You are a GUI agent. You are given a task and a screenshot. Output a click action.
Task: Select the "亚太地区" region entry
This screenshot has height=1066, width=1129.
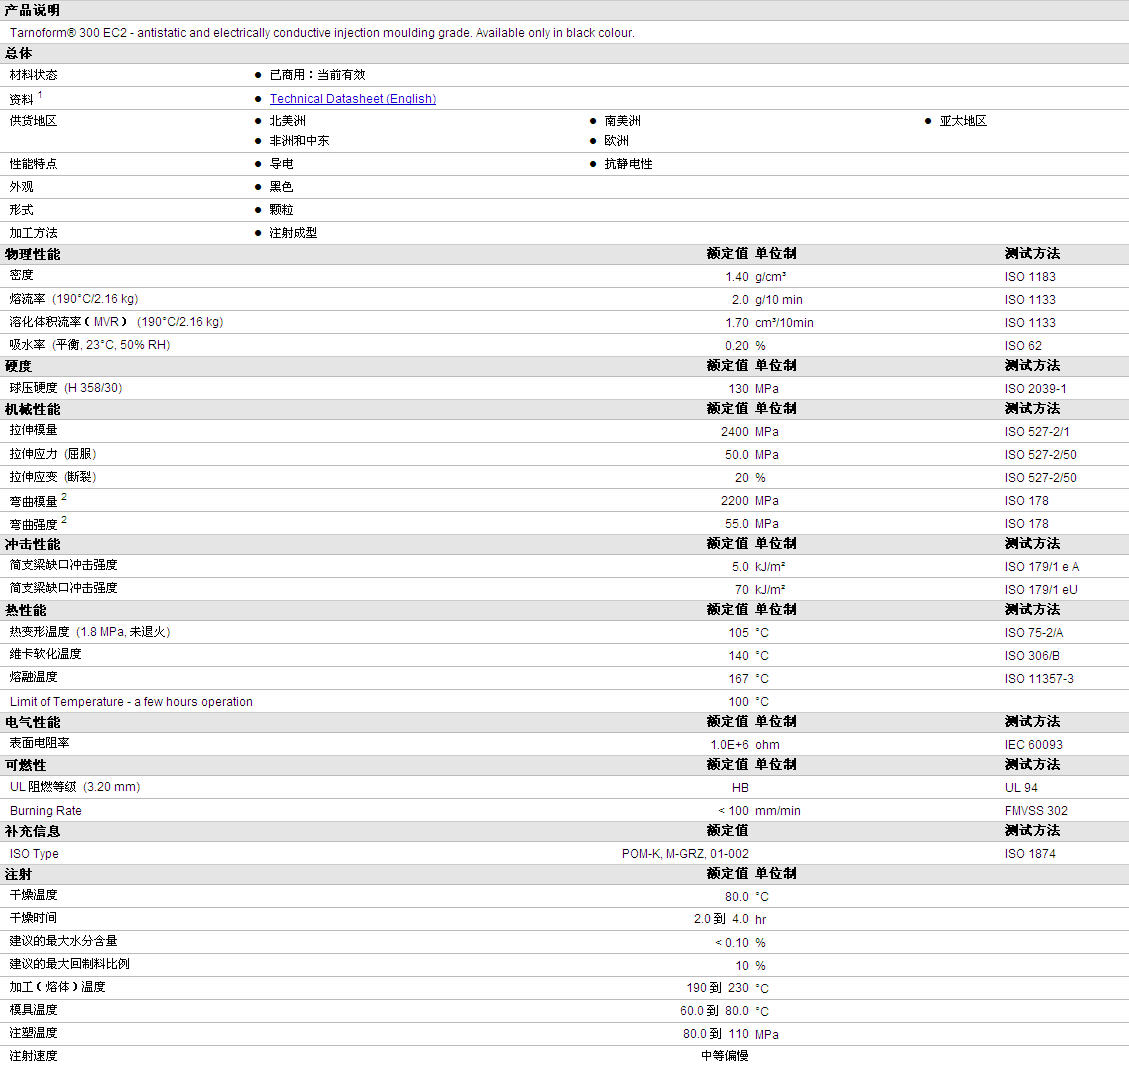click(x=963, y=121)
